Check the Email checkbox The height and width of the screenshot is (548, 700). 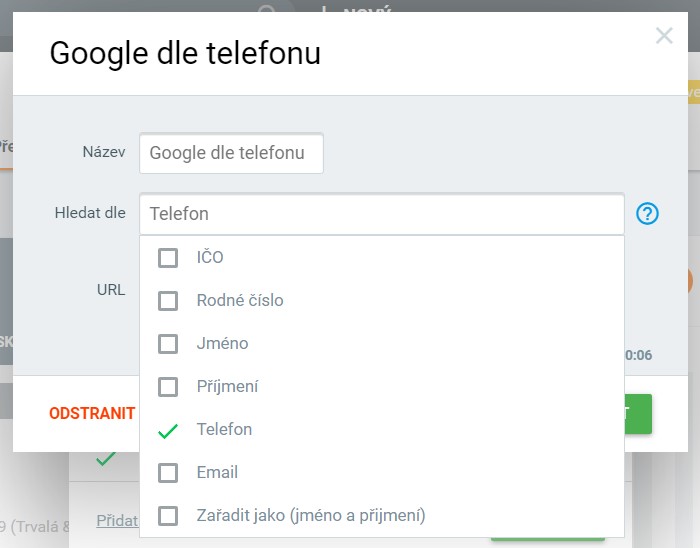pyautogui.click(x=168, y=473)
